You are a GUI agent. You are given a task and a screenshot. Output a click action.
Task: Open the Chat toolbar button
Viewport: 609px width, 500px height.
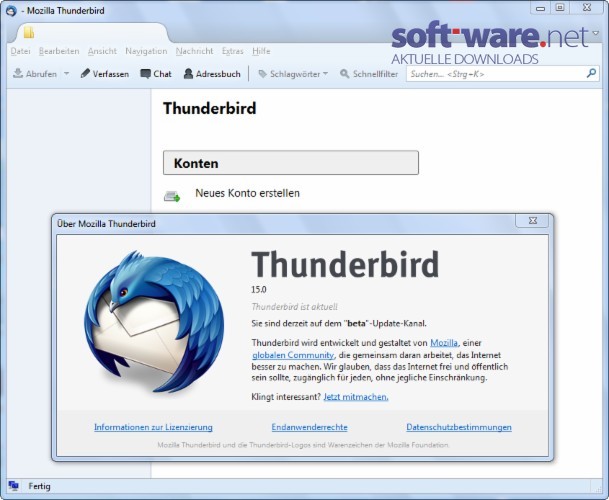(x=156, y=74)
